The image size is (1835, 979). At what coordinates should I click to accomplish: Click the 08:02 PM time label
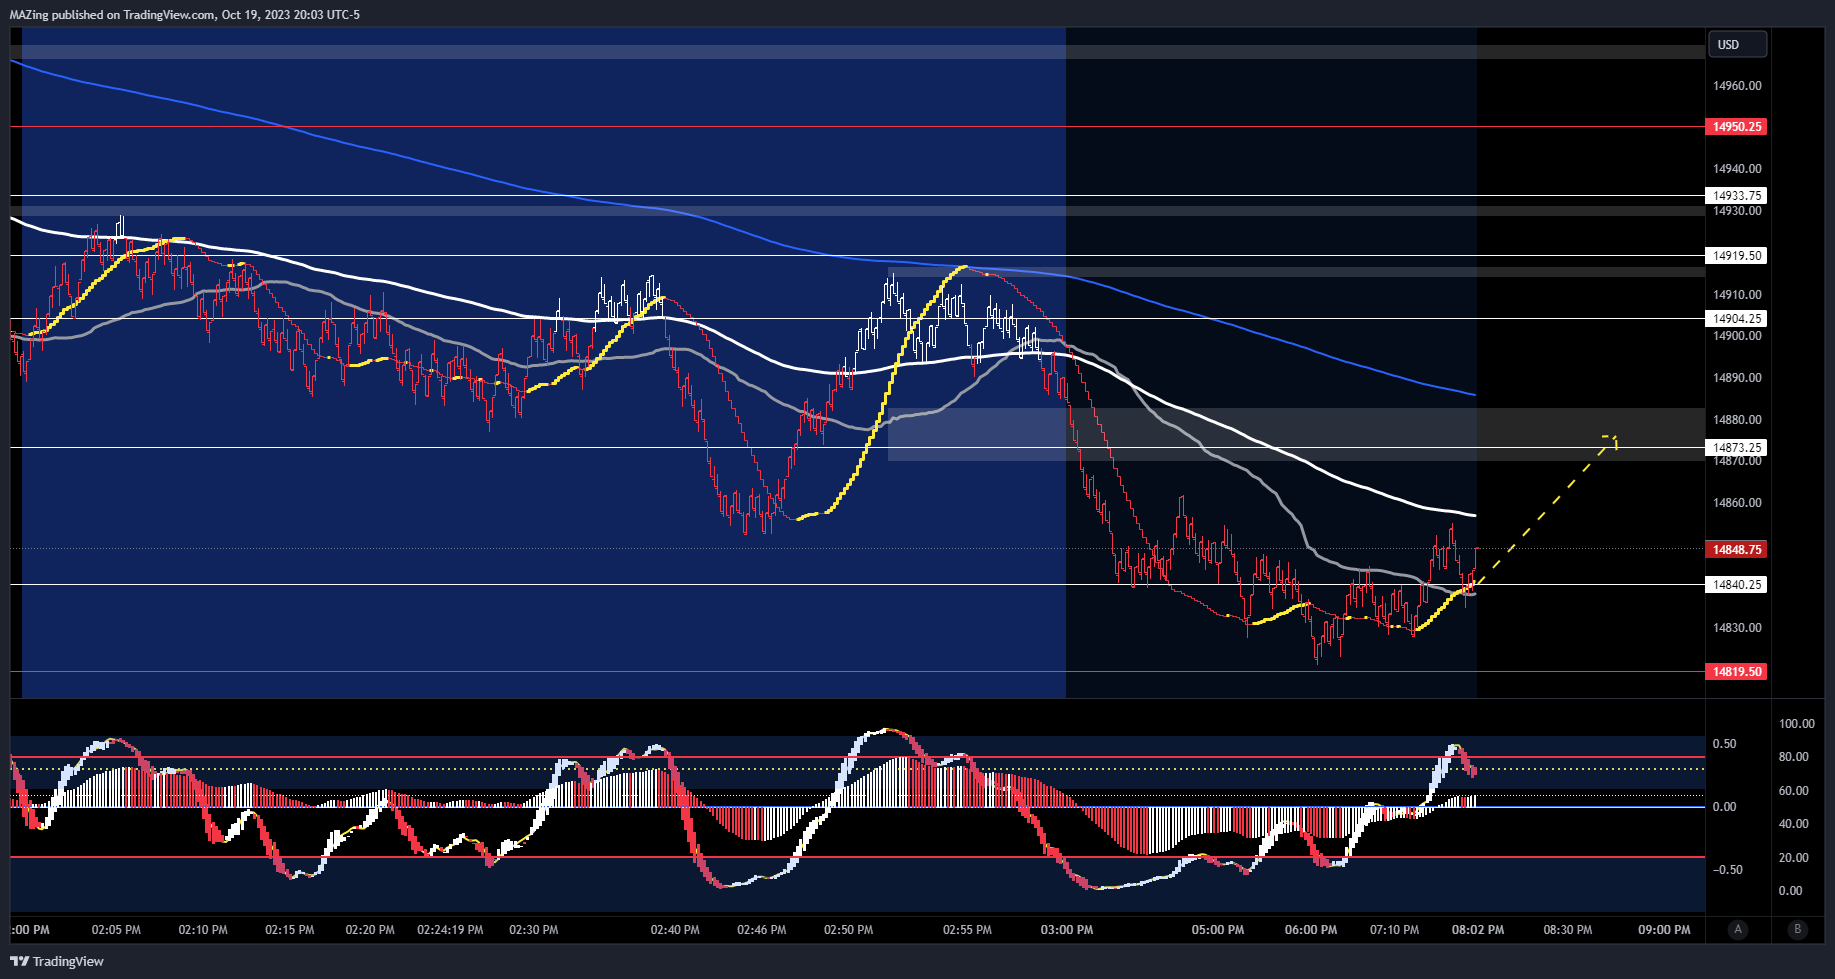click(x=1478, y=930)
